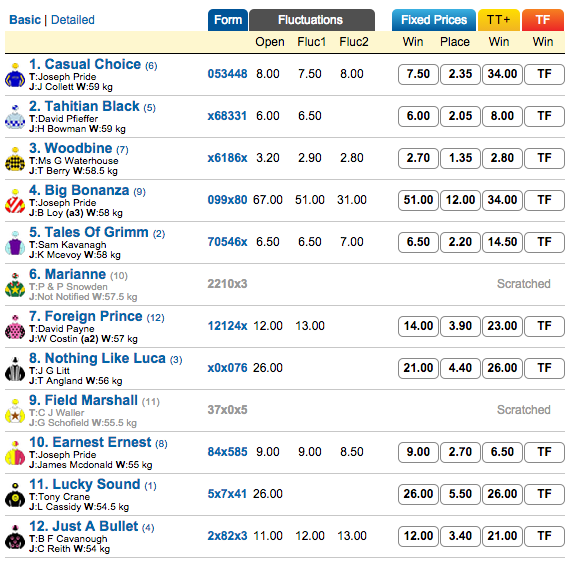
Task: Open Foreign Prince form 12124x
Action: pos(227,326)
